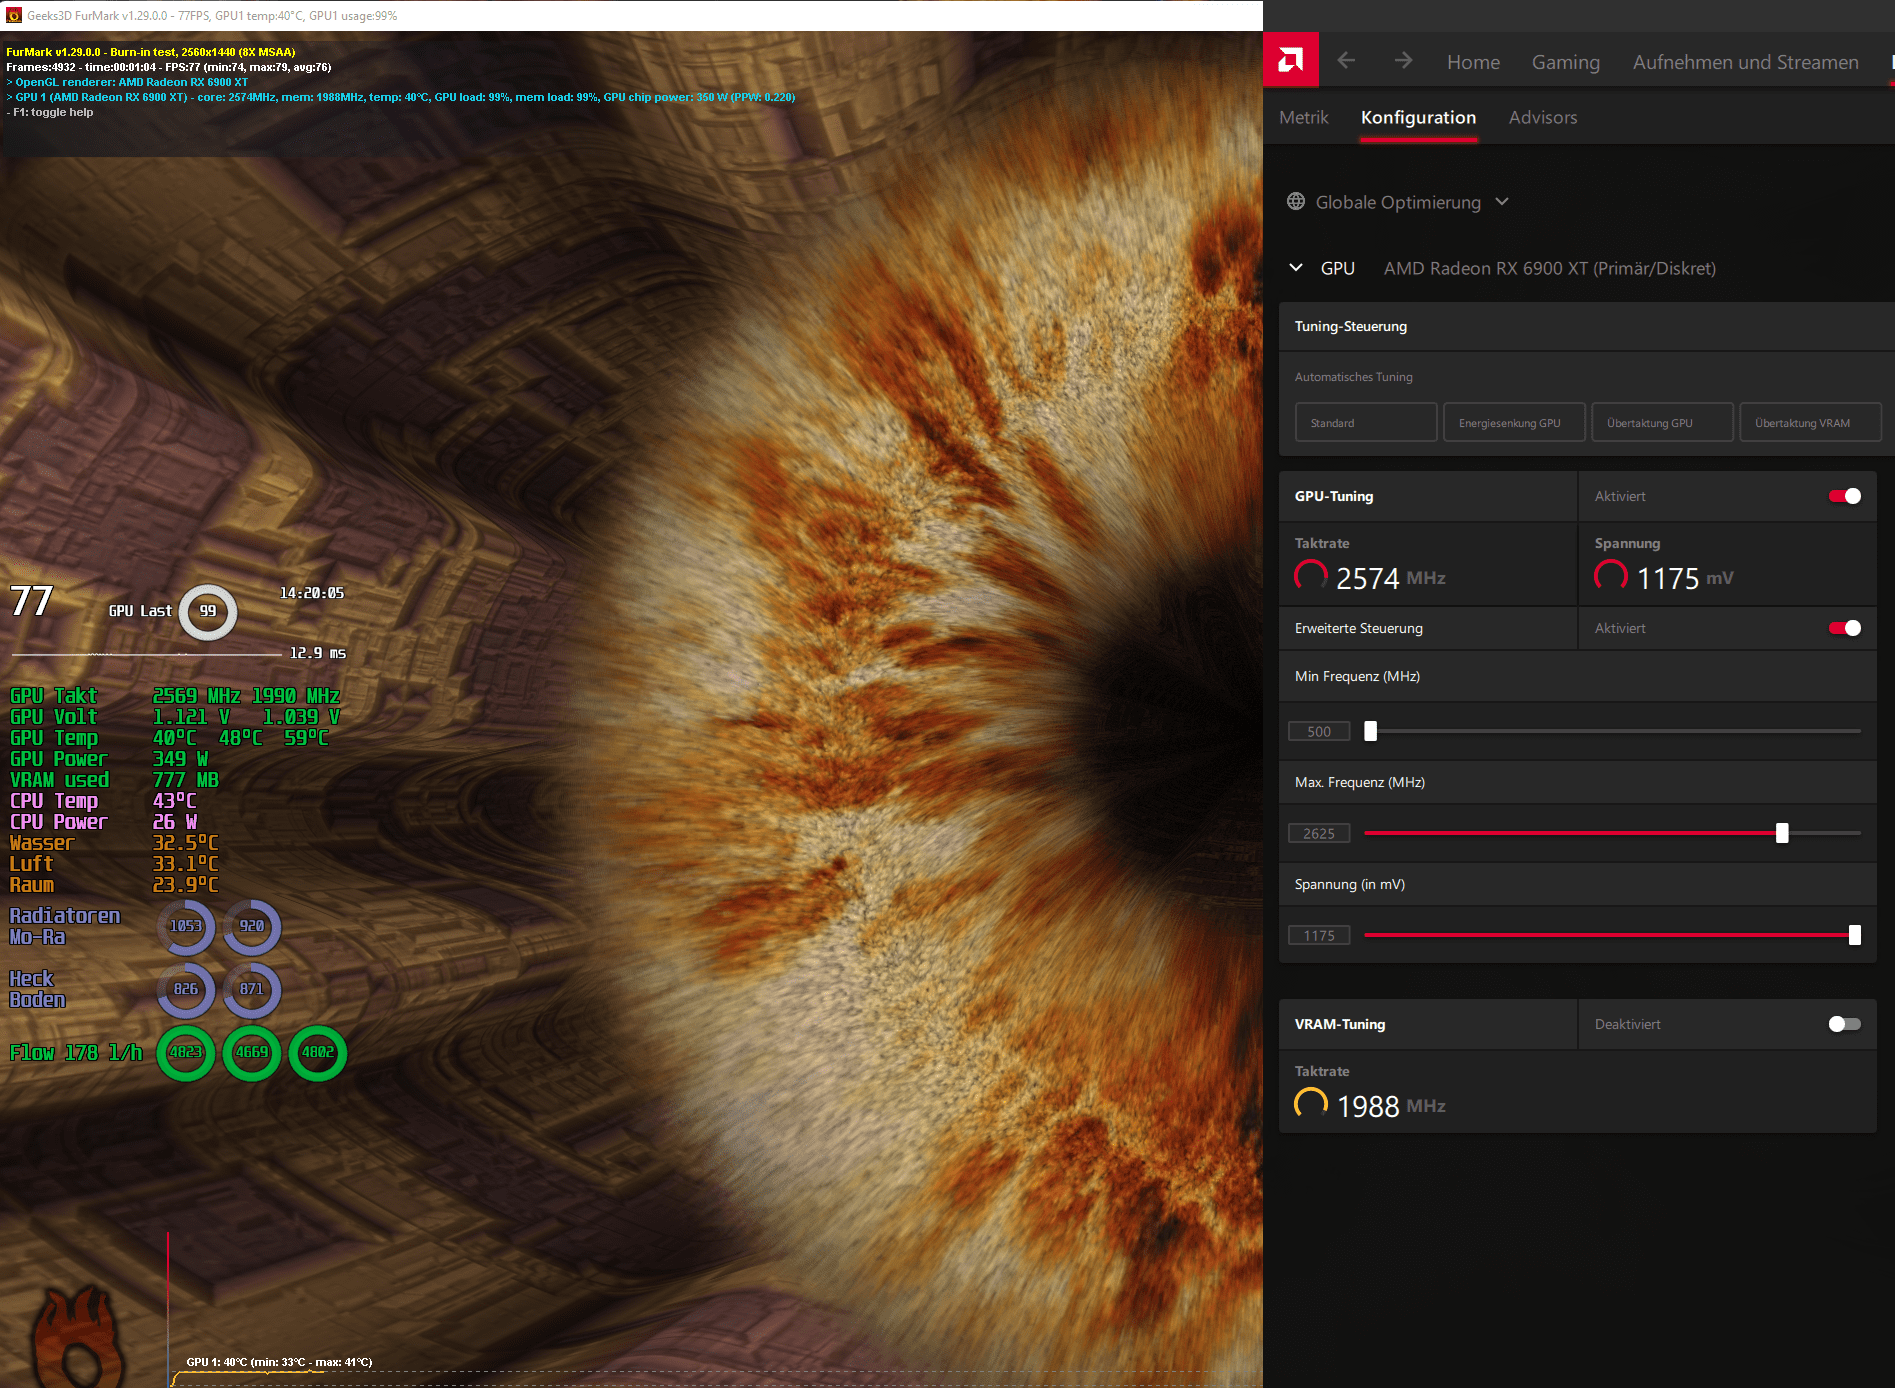The image size is (1895, 1388).
Task: Click the Spannung 1175 mV dial
Action: 1611,577
